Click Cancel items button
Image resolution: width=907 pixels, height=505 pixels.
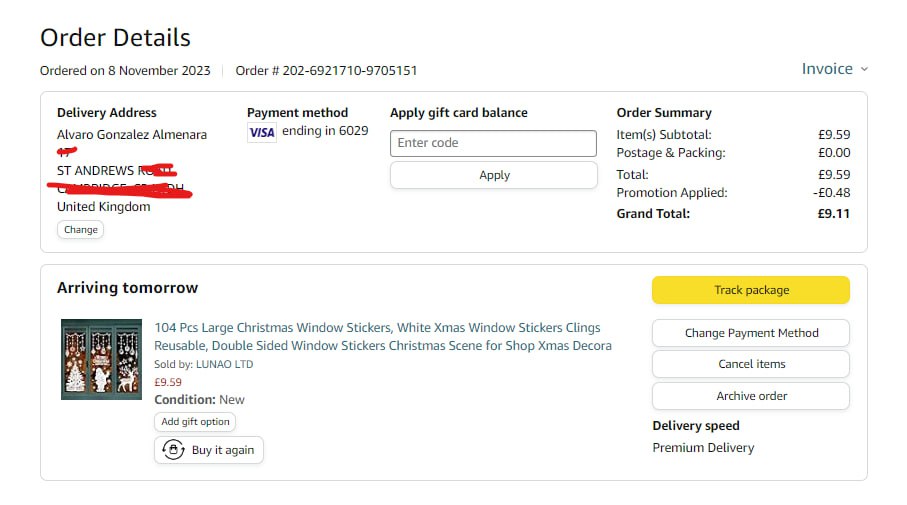[x=751, y=364]
